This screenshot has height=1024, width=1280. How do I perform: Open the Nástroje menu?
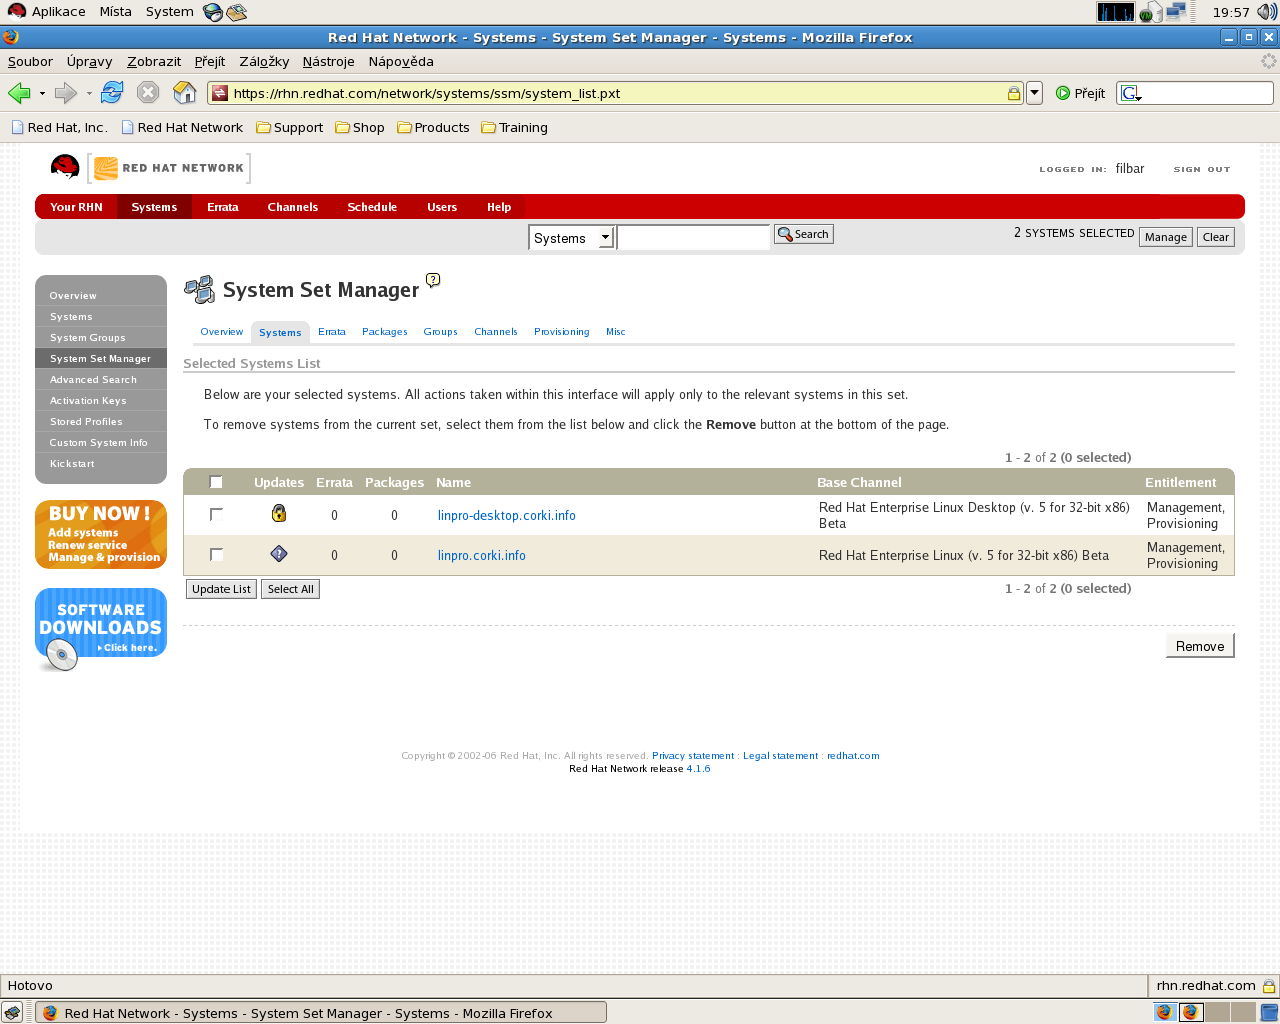pyautogui.click(x=328, y=61)
